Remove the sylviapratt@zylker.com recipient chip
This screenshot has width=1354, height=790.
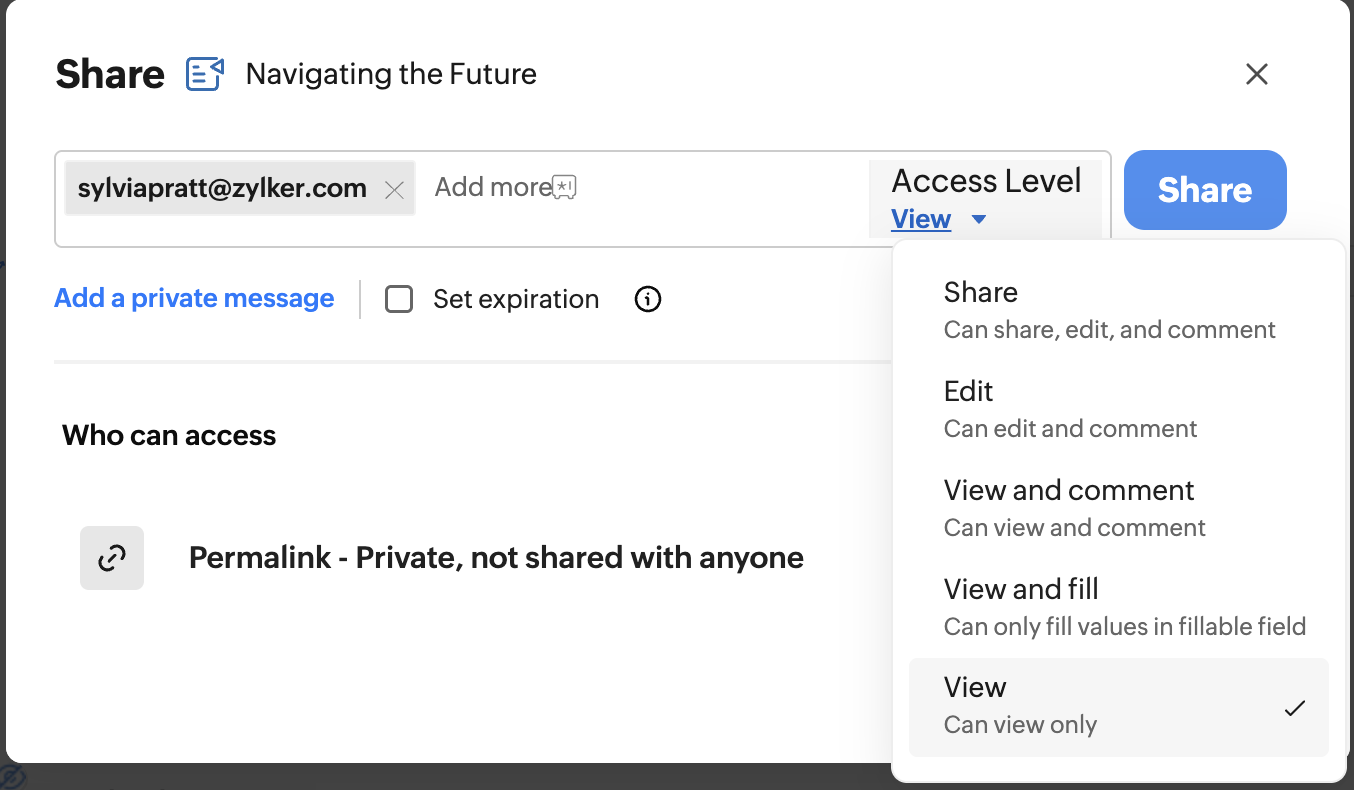pyautogui.click(x=394, y=190)
